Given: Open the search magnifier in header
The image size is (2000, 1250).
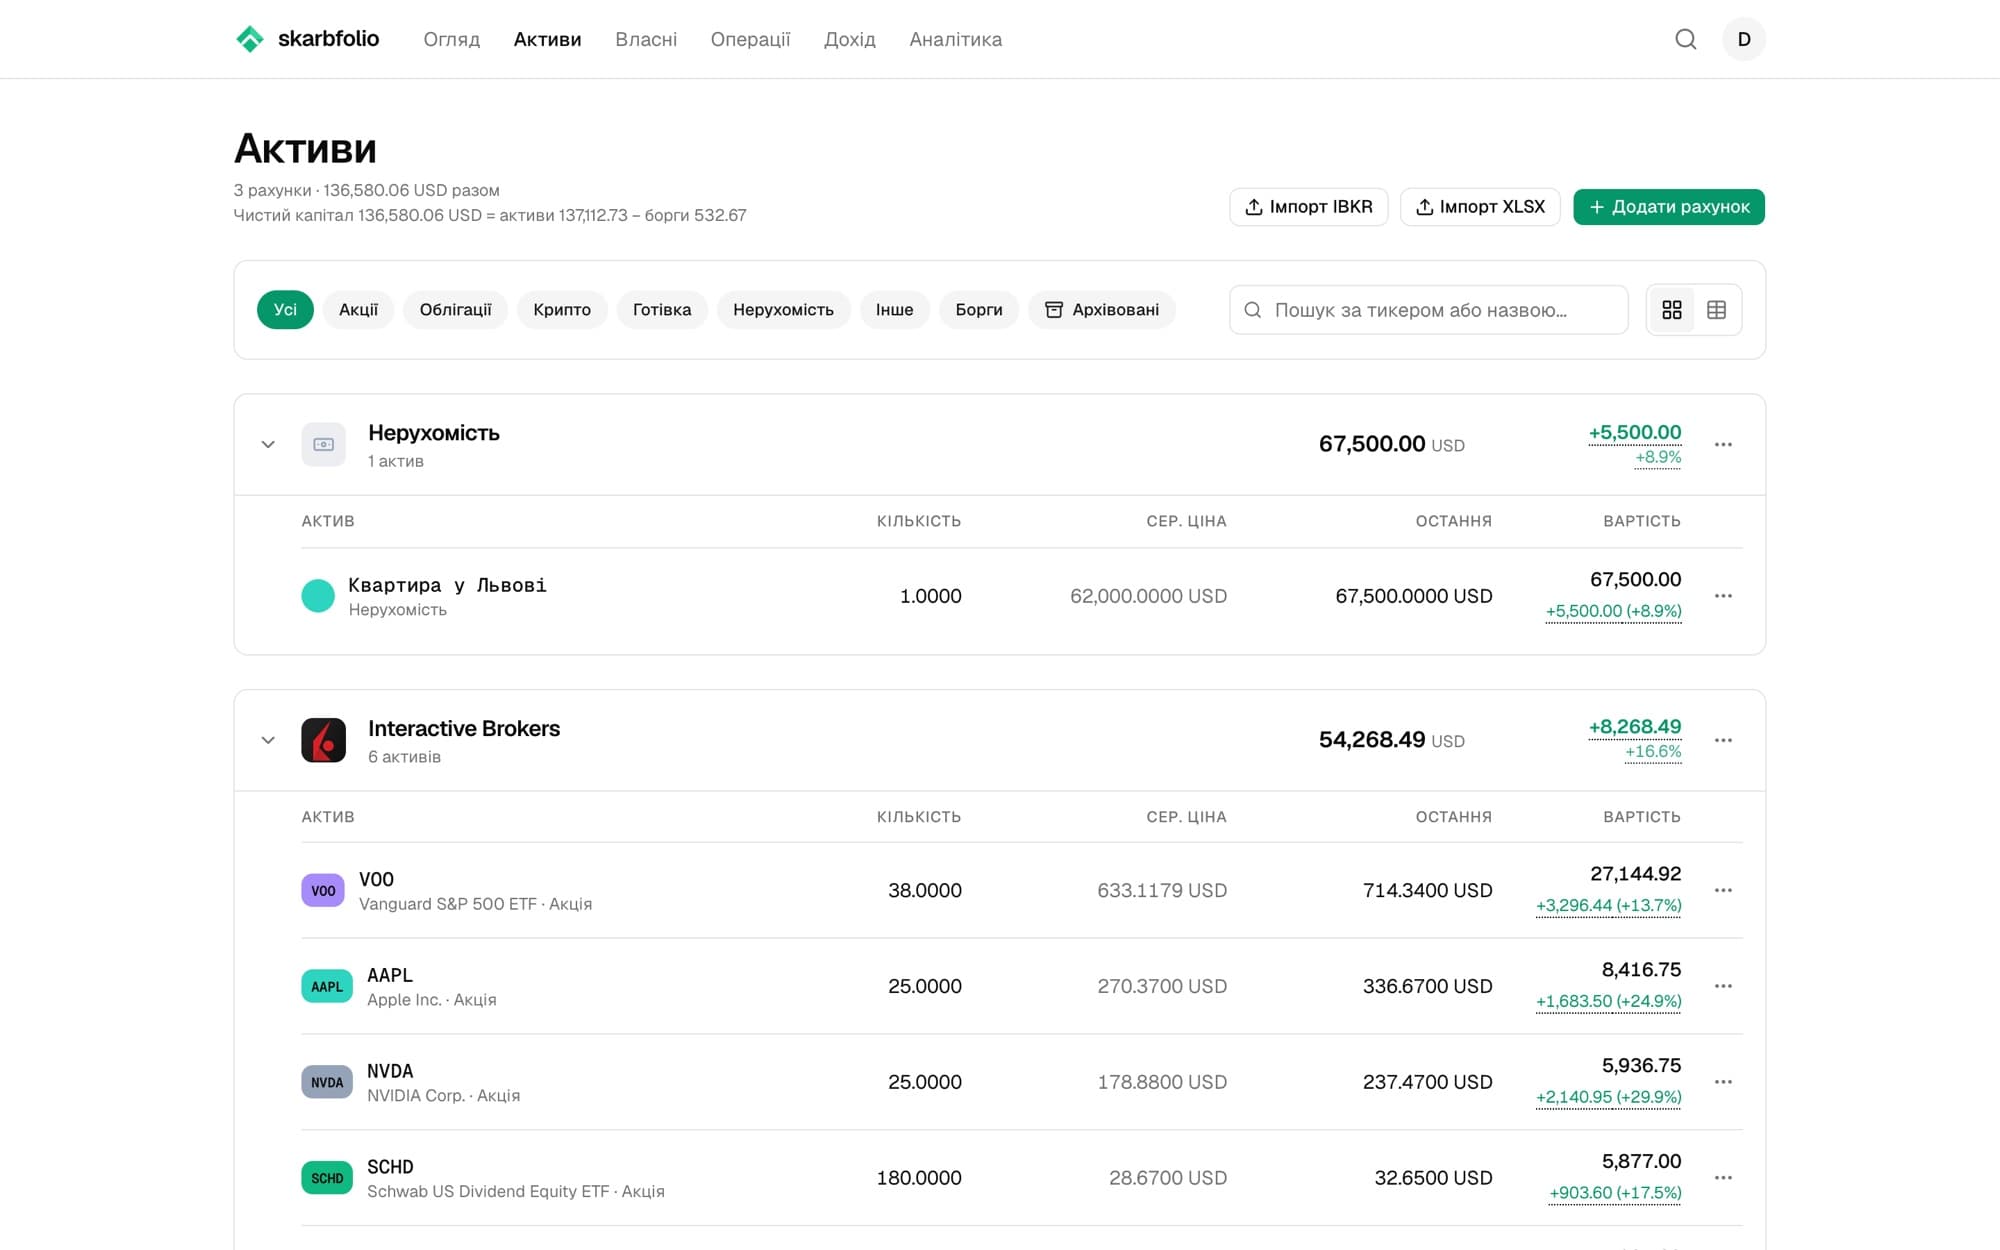Looking at the screenshot, I should (x=1686, y=39).
